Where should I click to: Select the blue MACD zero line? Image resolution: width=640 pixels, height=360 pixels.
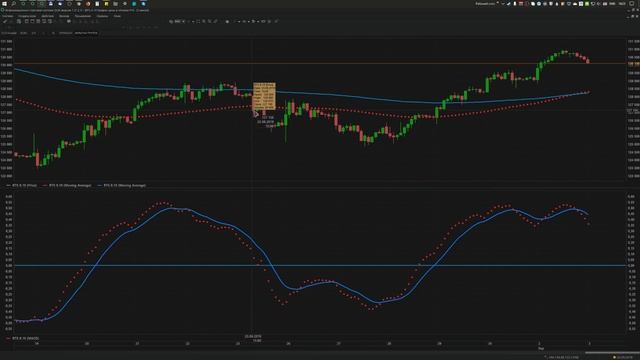tap(320, 266)
